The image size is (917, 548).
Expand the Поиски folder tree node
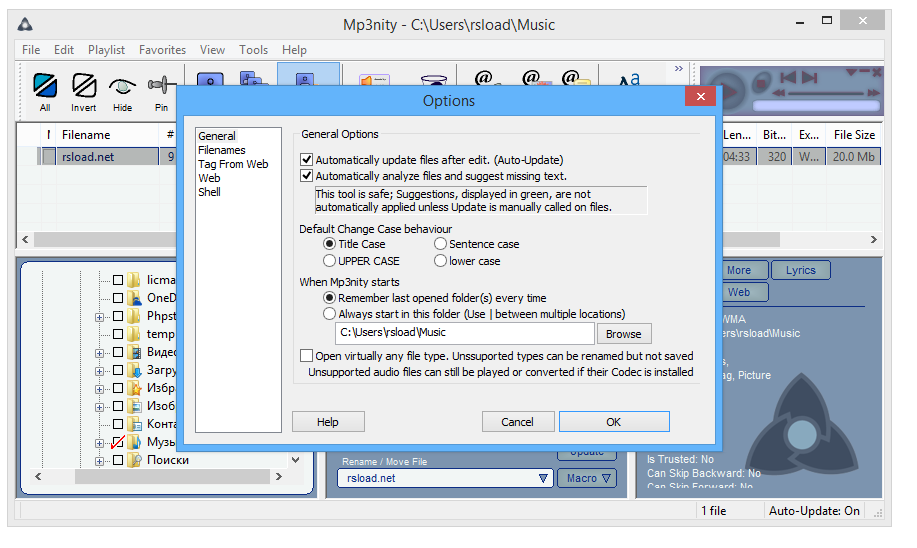(99, 461)
